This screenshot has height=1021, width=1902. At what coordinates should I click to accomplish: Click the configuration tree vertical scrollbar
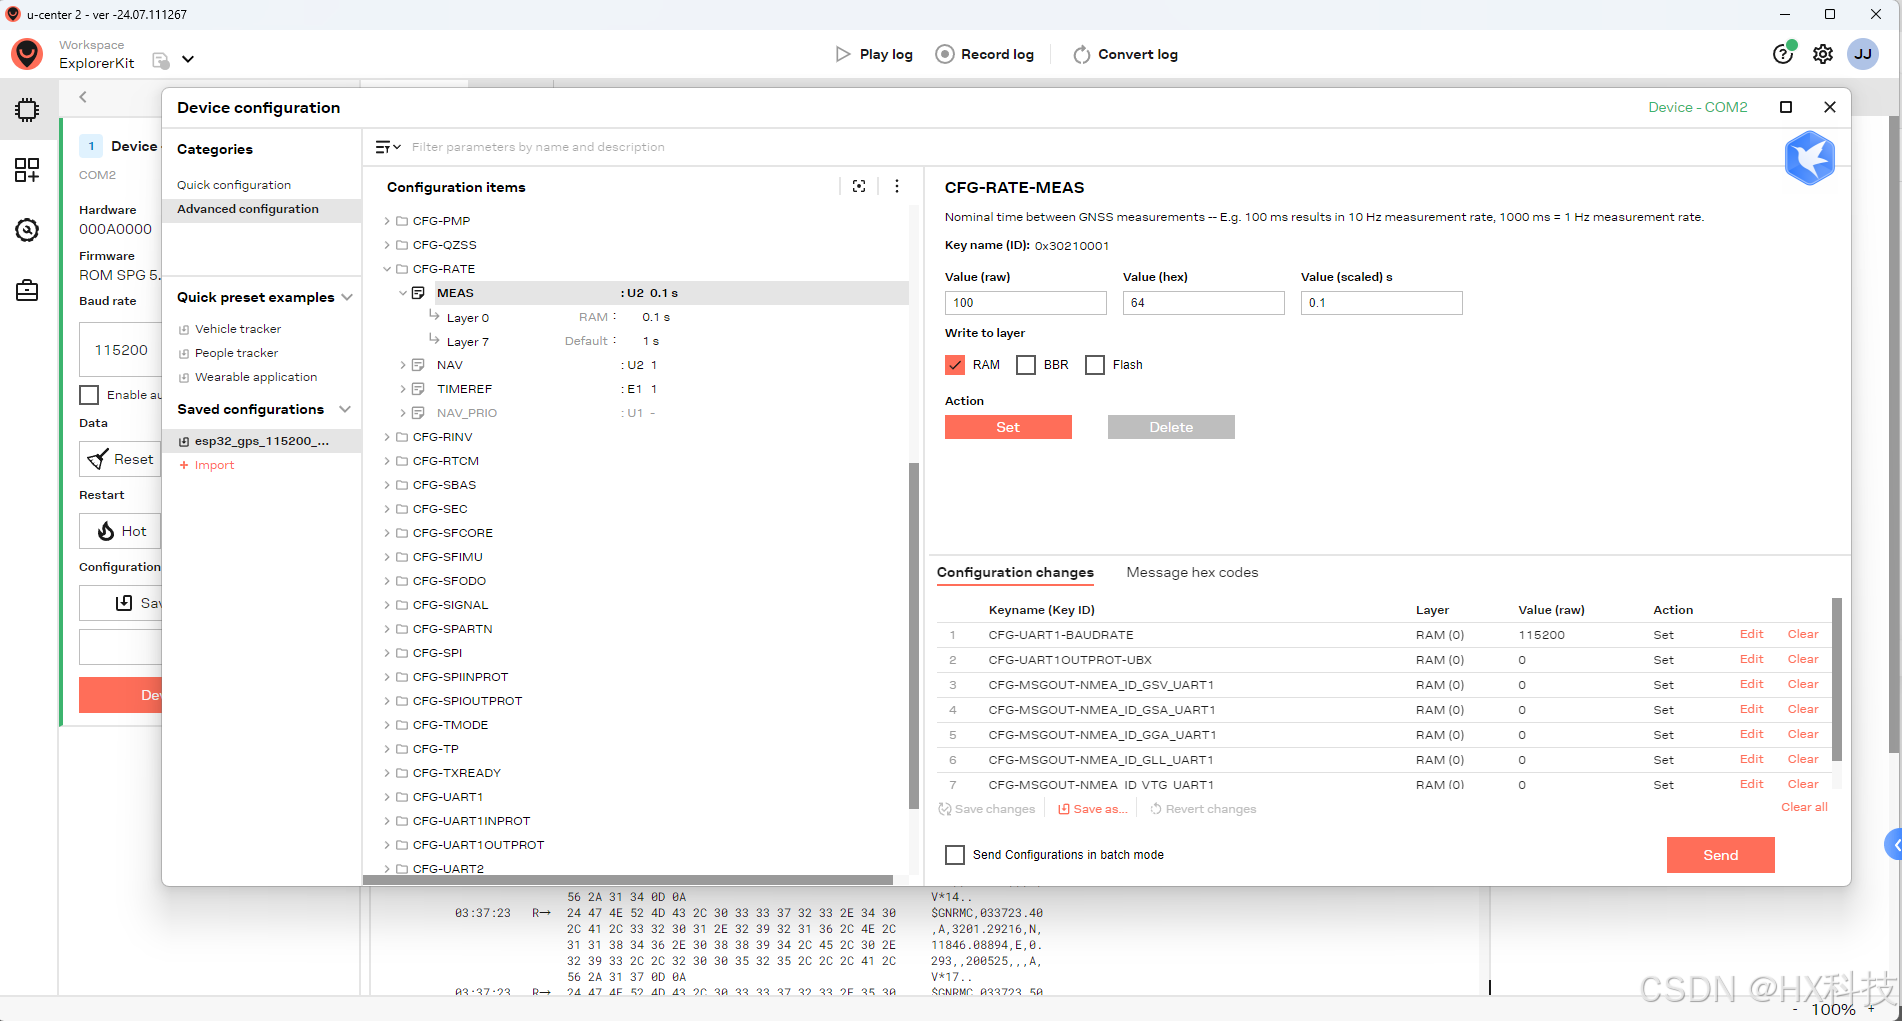(913, 635)
